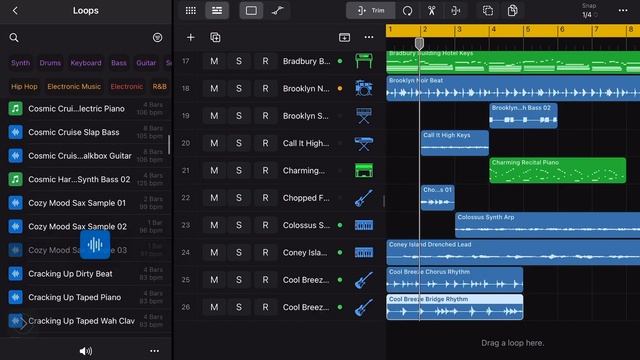Viewport: 640px width, 360px height.
Task: Select the Charming Recital Piano region
Action: pos(558,170)
